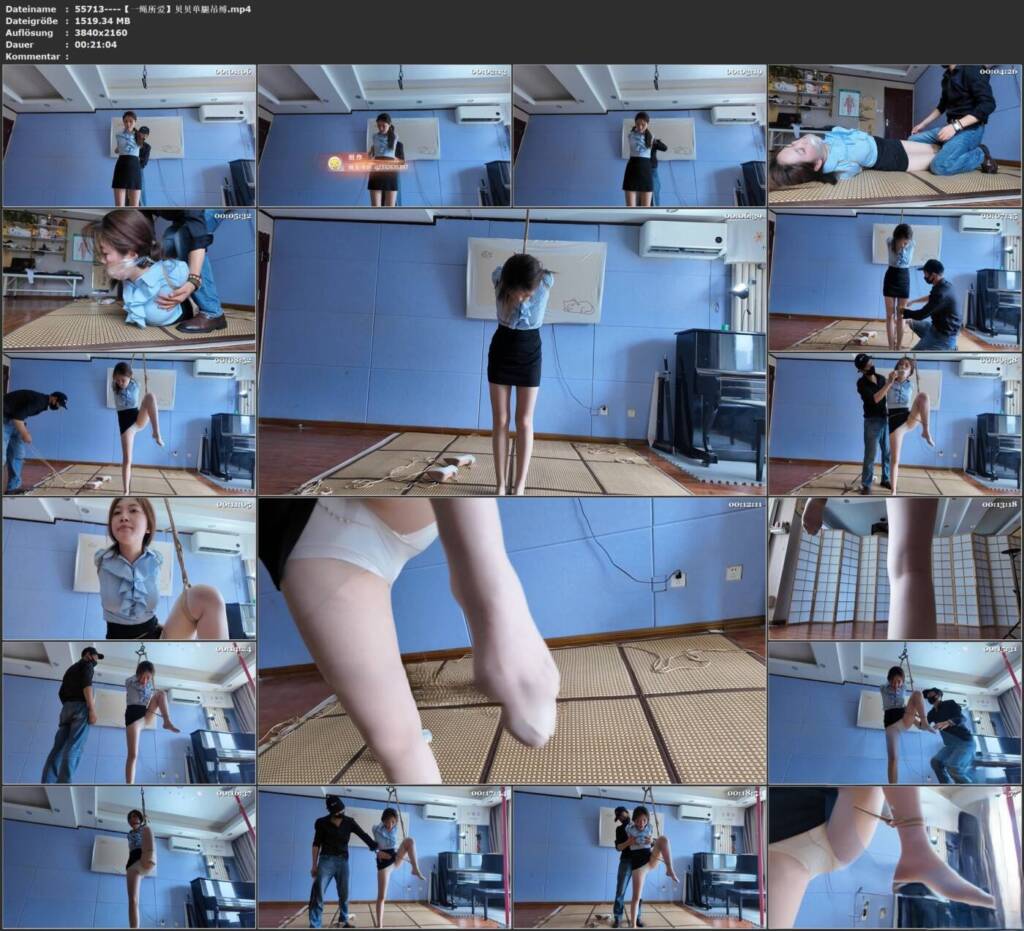The width and height of the screenshot is (1024, 931).
Task: Click the "Kommentar" label
Action: [33, 56]
